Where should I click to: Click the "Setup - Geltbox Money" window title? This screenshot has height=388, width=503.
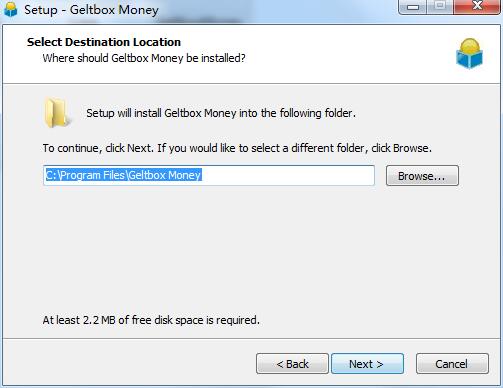(x=91, y=10)
